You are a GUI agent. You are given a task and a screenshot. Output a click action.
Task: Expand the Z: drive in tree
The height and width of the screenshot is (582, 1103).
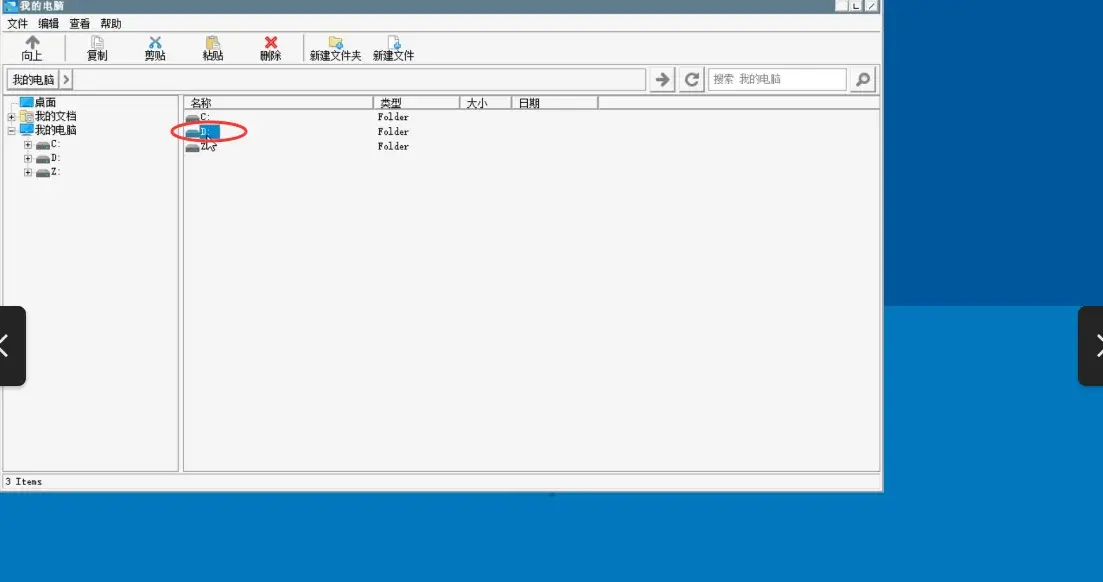(x=28, y=173)
